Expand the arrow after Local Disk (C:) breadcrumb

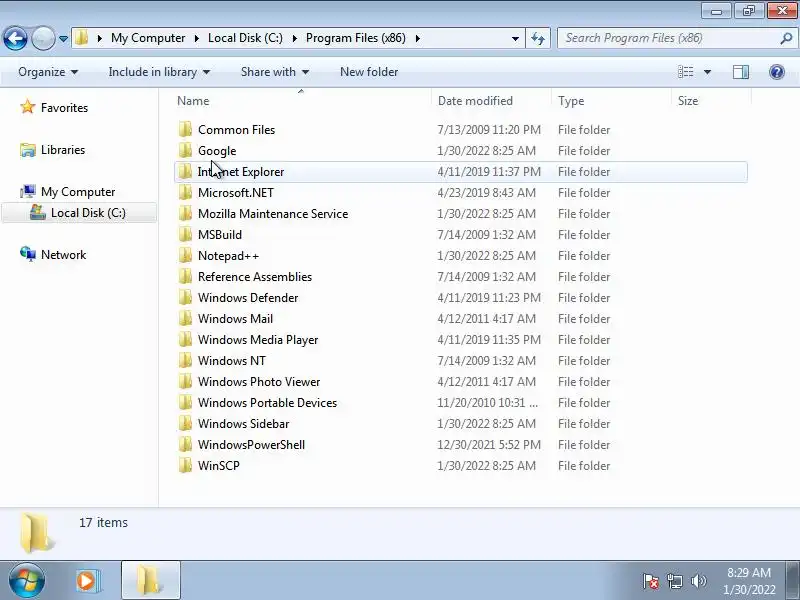pyautogui.click(x=294, y=38)
